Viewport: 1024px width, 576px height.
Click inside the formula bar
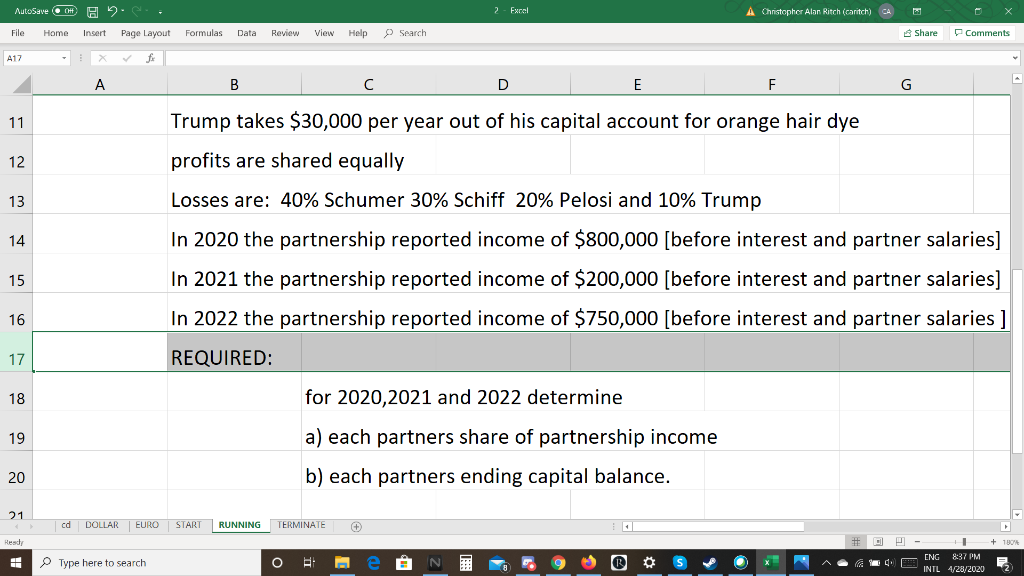click(588, 58)
